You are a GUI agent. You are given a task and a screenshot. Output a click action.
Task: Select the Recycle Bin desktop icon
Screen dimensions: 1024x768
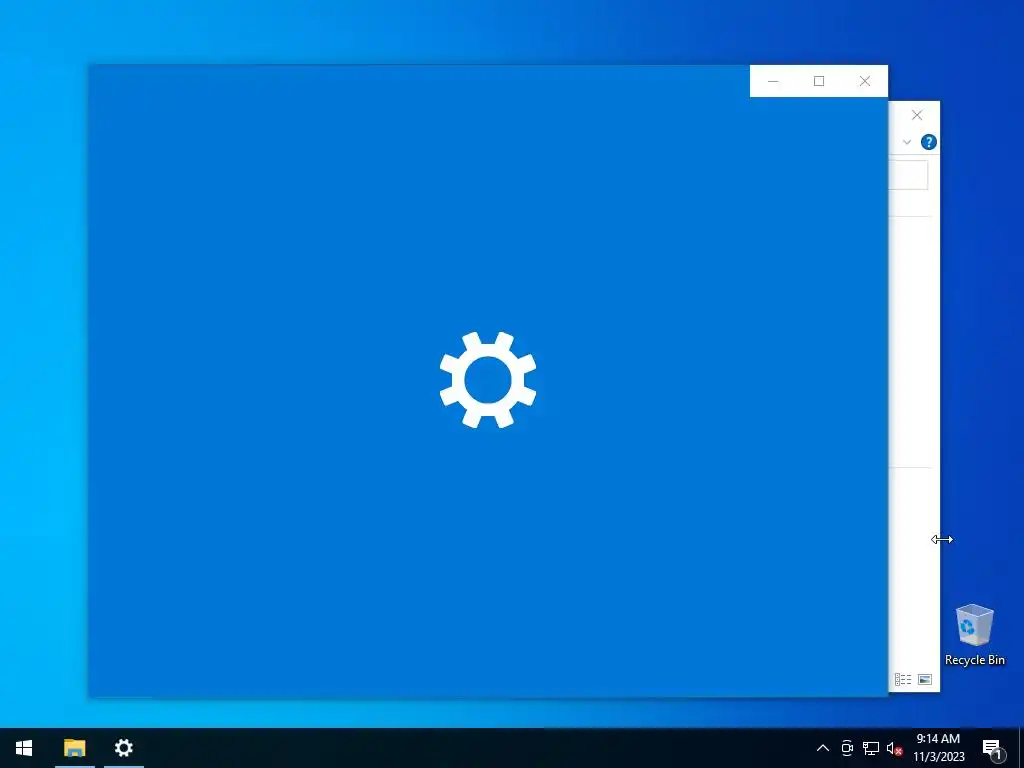[x=974, y=634]
